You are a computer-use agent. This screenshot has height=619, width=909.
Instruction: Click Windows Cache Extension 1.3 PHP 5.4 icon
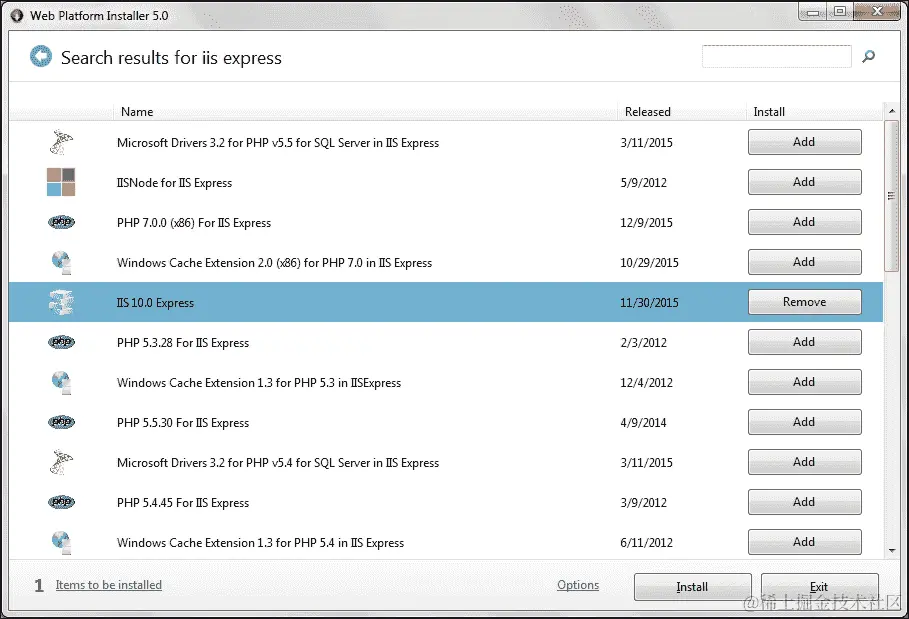(x=61, y=542)
